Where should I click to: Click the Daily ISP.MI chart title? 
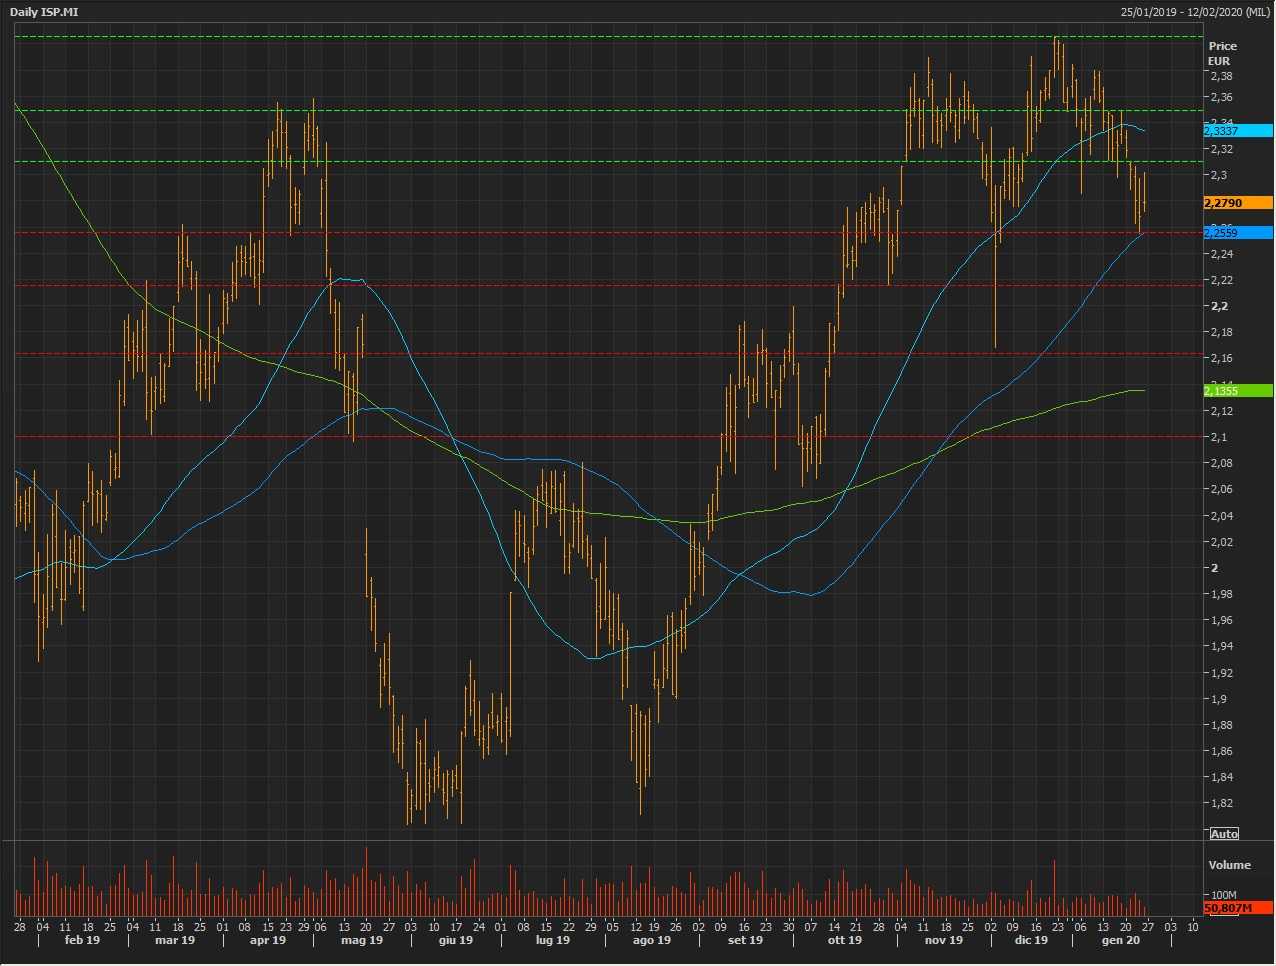pyautogui.click(x=44, y=12)
